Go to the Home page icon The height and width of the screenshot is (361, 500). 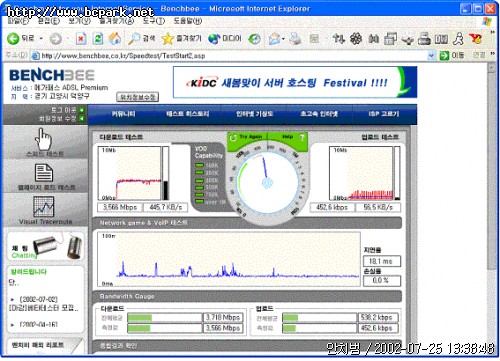(115, 39)
